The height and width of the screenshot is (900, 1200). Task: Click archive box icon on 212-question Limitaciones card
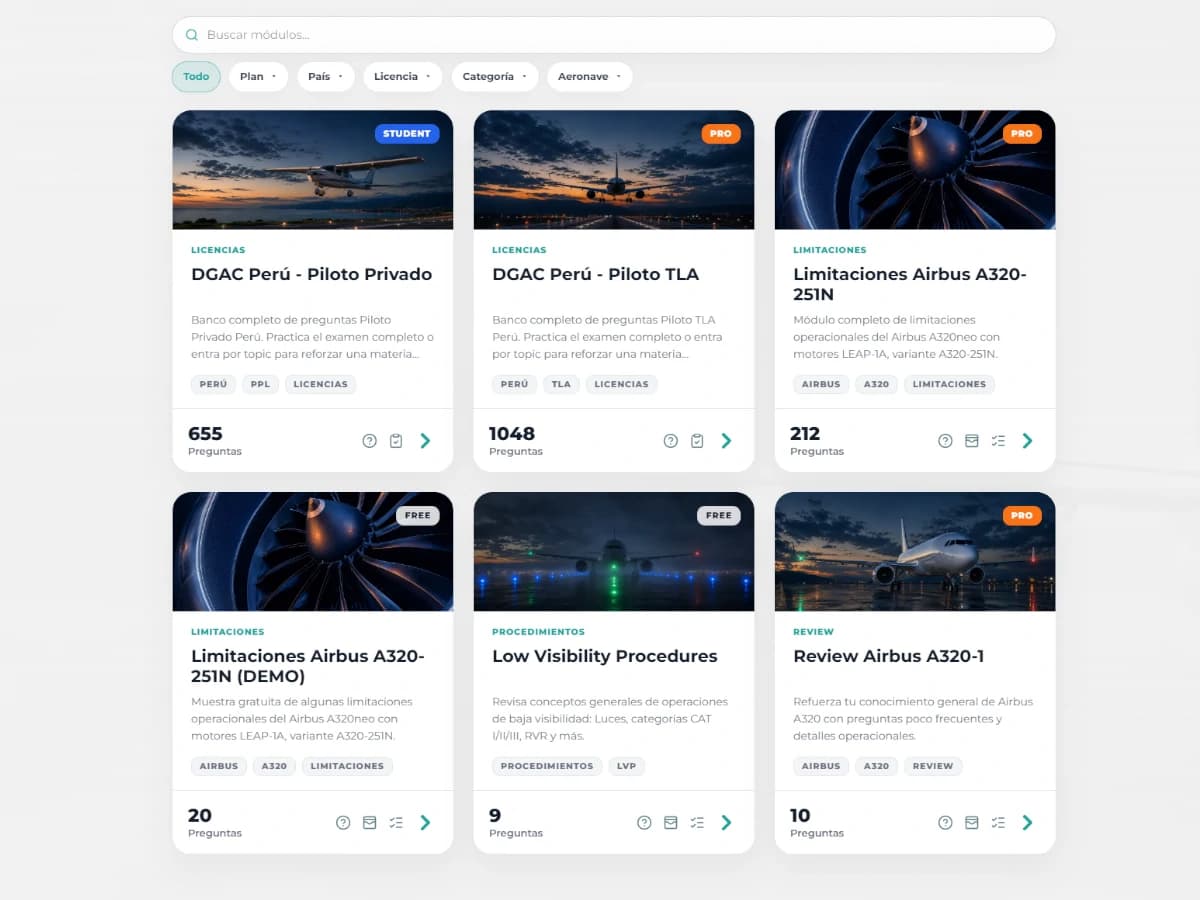pos(971,441)
